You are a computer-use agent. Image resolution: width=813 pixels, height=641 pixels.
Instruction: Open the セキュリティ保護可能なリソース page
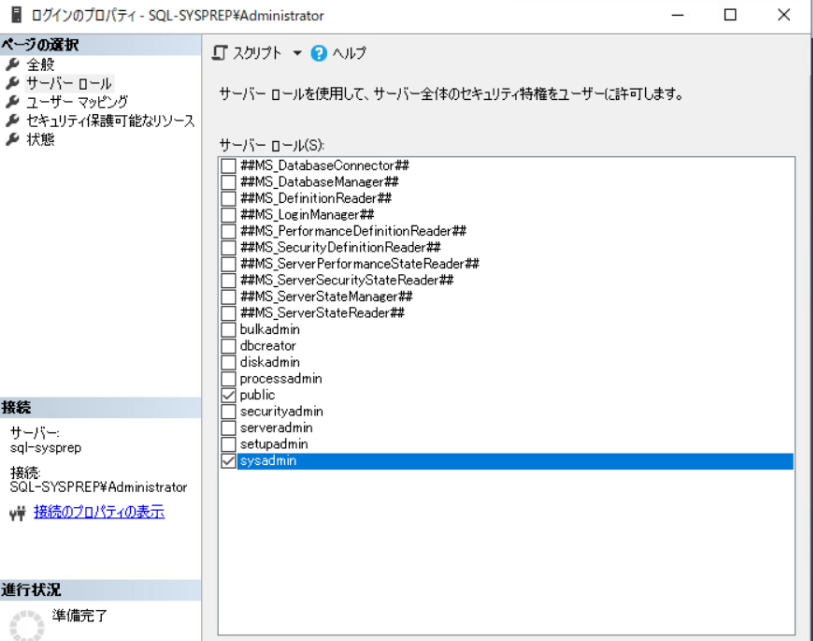pyautogui.click(x=111, y=120)
